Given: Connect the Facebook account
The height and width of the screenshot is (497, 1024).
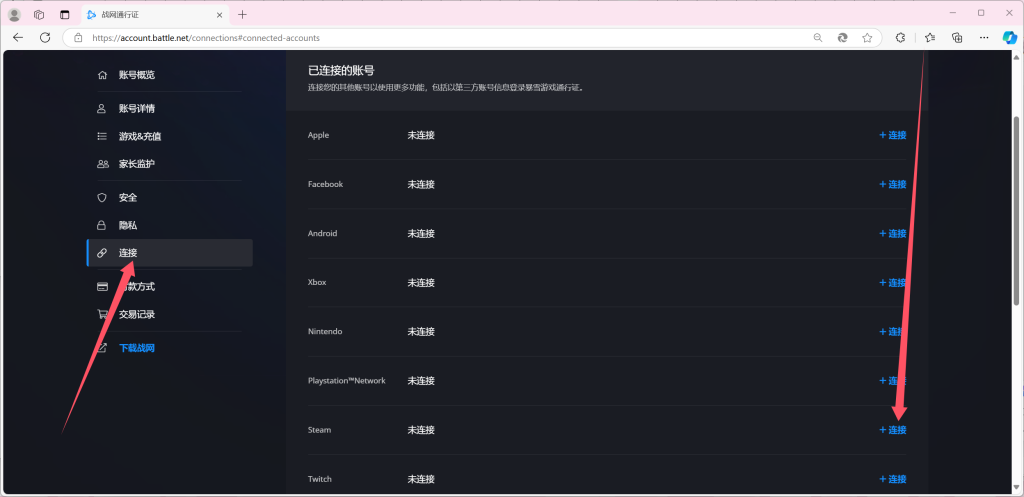Looking at the screenshot, I should coord(893,184).
